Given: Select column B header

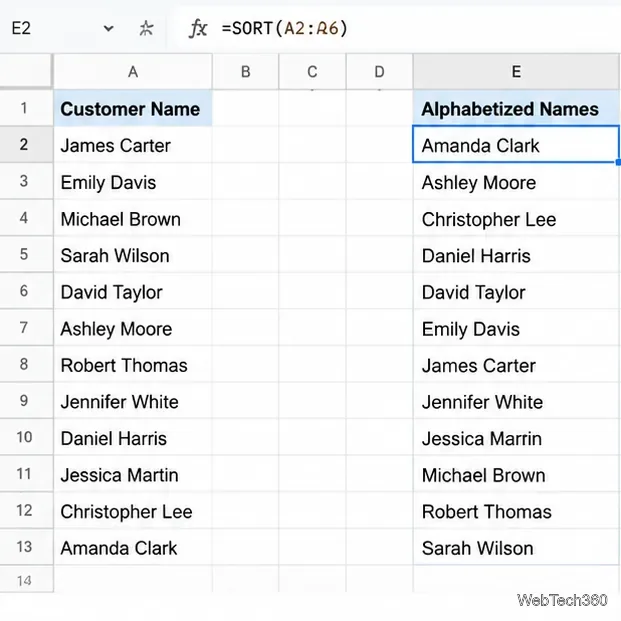Looking at the screenshot, I should point(246,72).
